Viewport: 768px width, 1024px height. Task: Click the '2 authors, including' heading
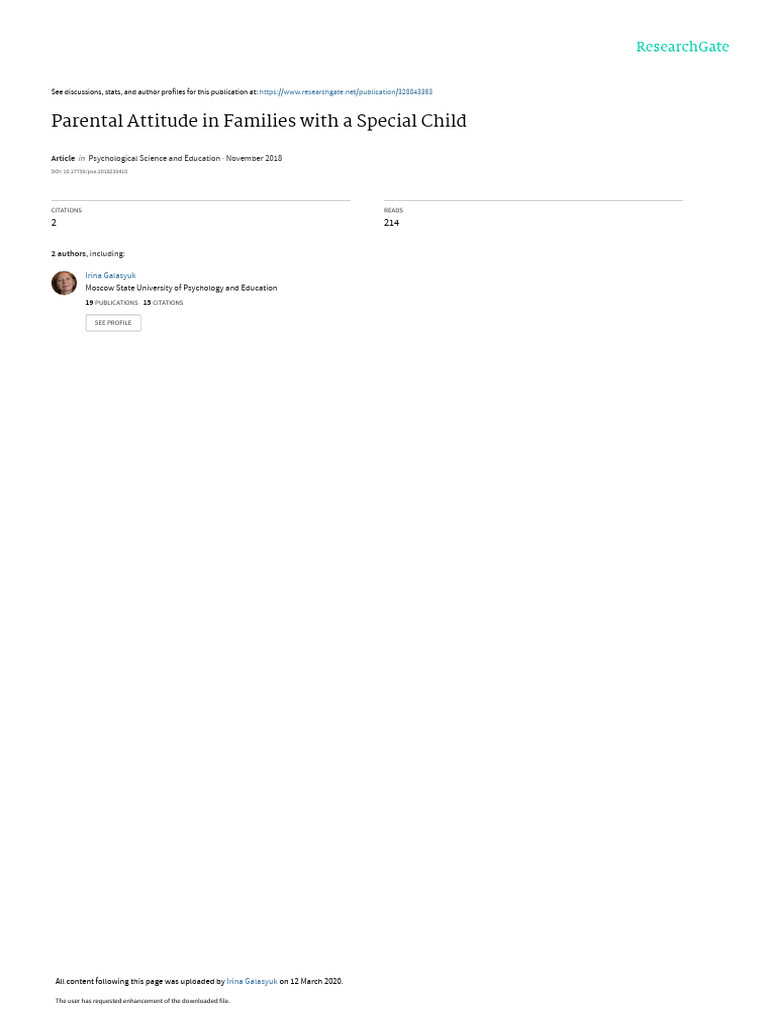click(88, 253)
